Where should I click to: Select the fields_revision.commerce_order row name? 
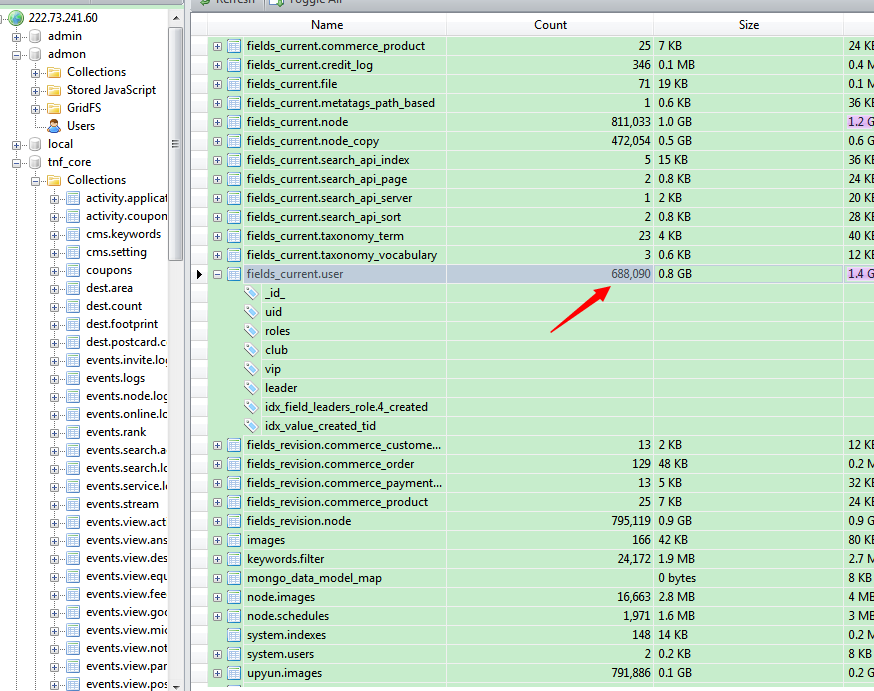330,464
